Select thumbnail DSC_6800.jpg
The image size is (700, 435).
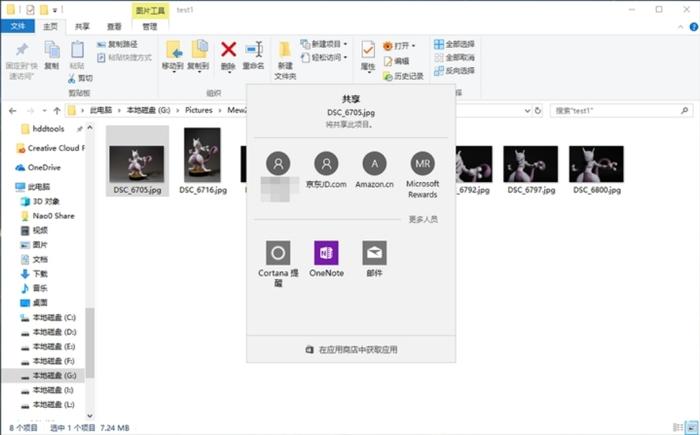coord(596,170)
